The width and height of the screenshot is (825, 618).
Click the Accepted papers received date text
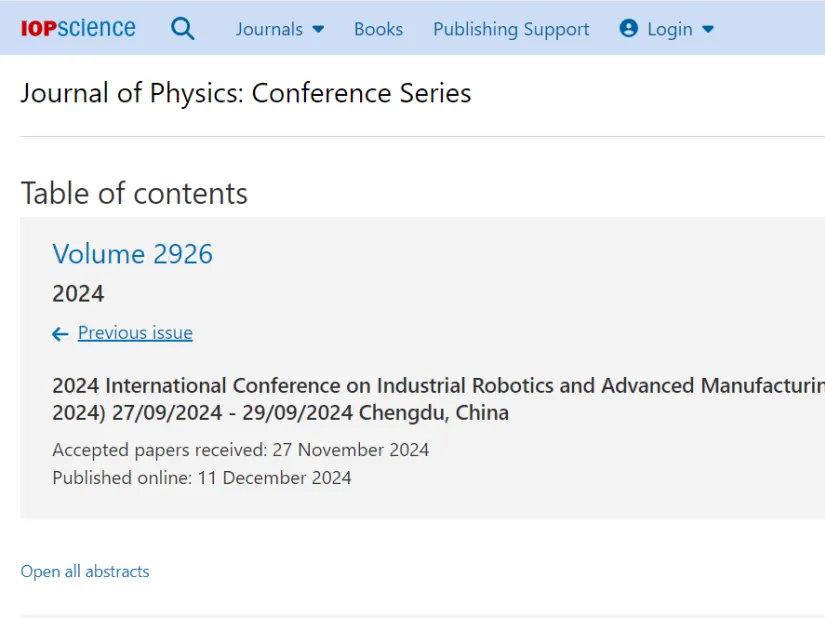240,449
